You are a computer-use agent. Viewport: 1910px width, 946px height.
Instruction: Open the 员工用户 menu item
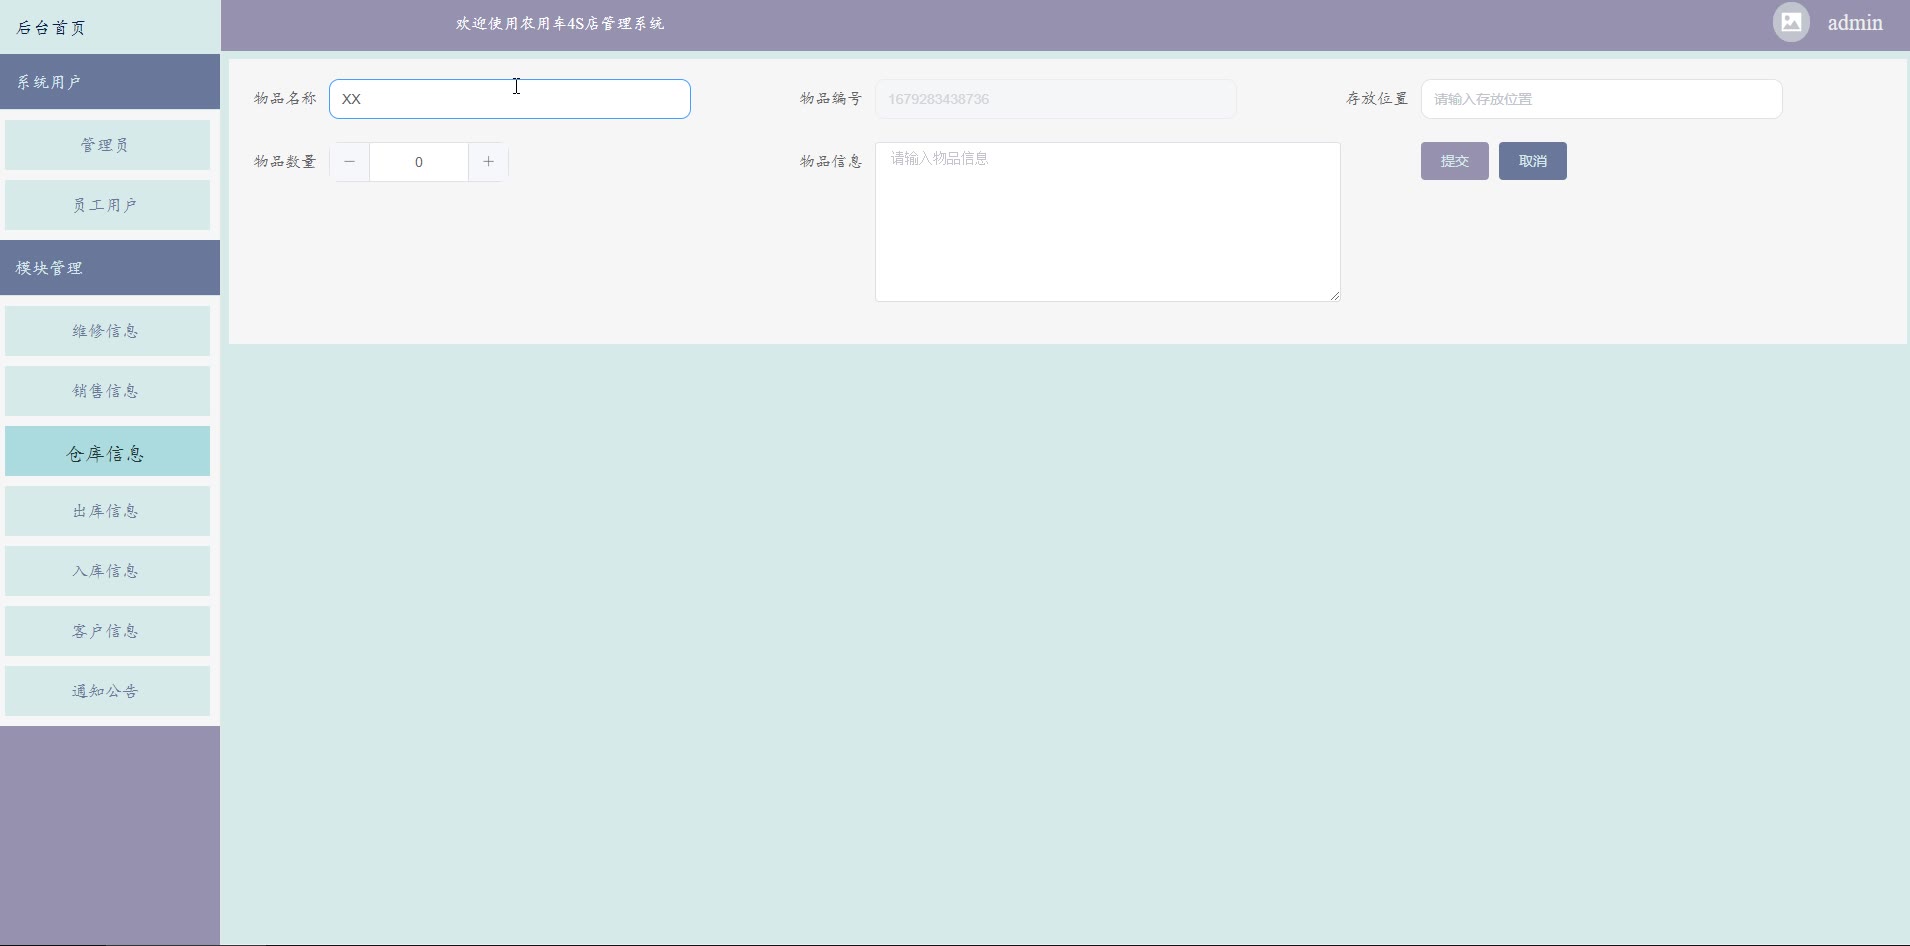[107, 205]
